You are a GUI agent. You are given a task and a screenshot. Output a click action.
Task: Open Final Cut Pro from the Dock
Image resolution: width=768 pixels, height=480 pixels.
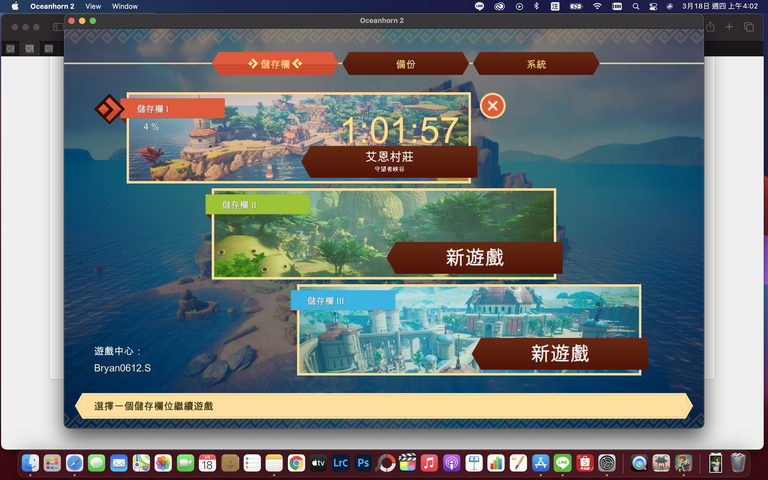click(407, 462)
